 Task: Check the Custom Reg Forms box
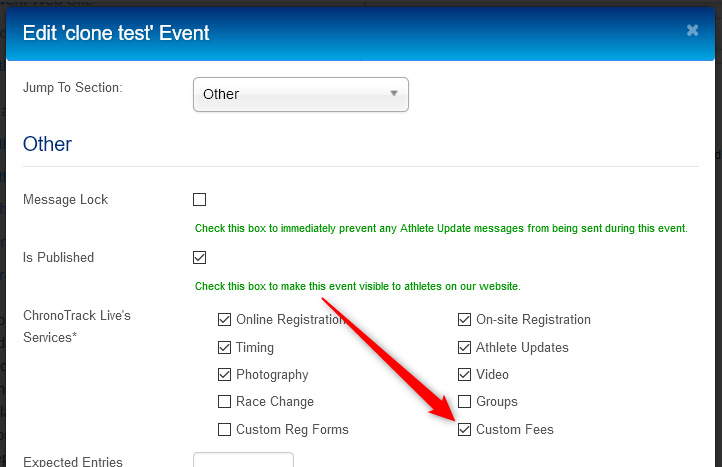[224, 429]
